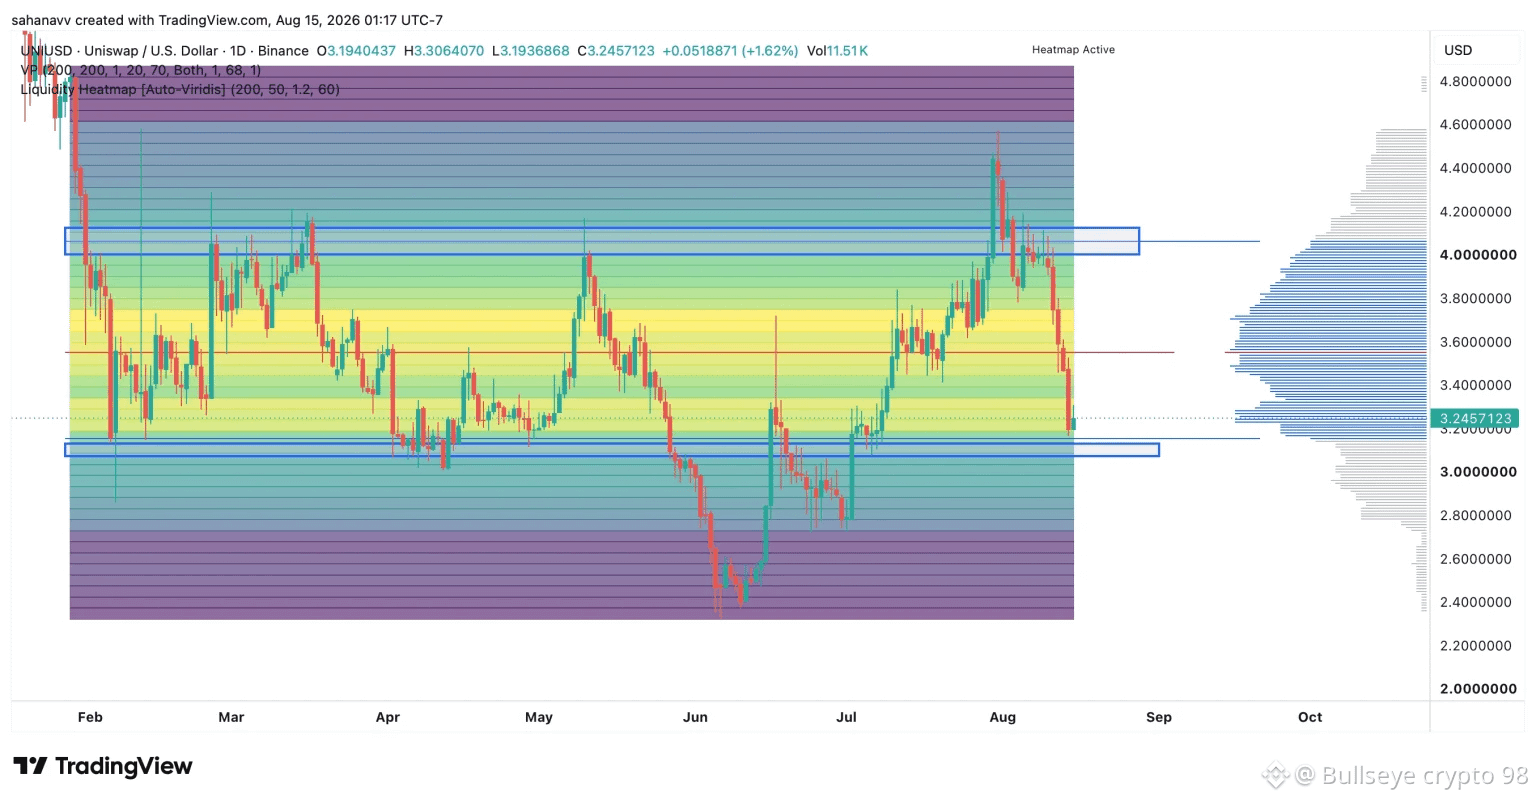
Task: Click the Mar label on the time axis
Action: click(x=231, y=717)
